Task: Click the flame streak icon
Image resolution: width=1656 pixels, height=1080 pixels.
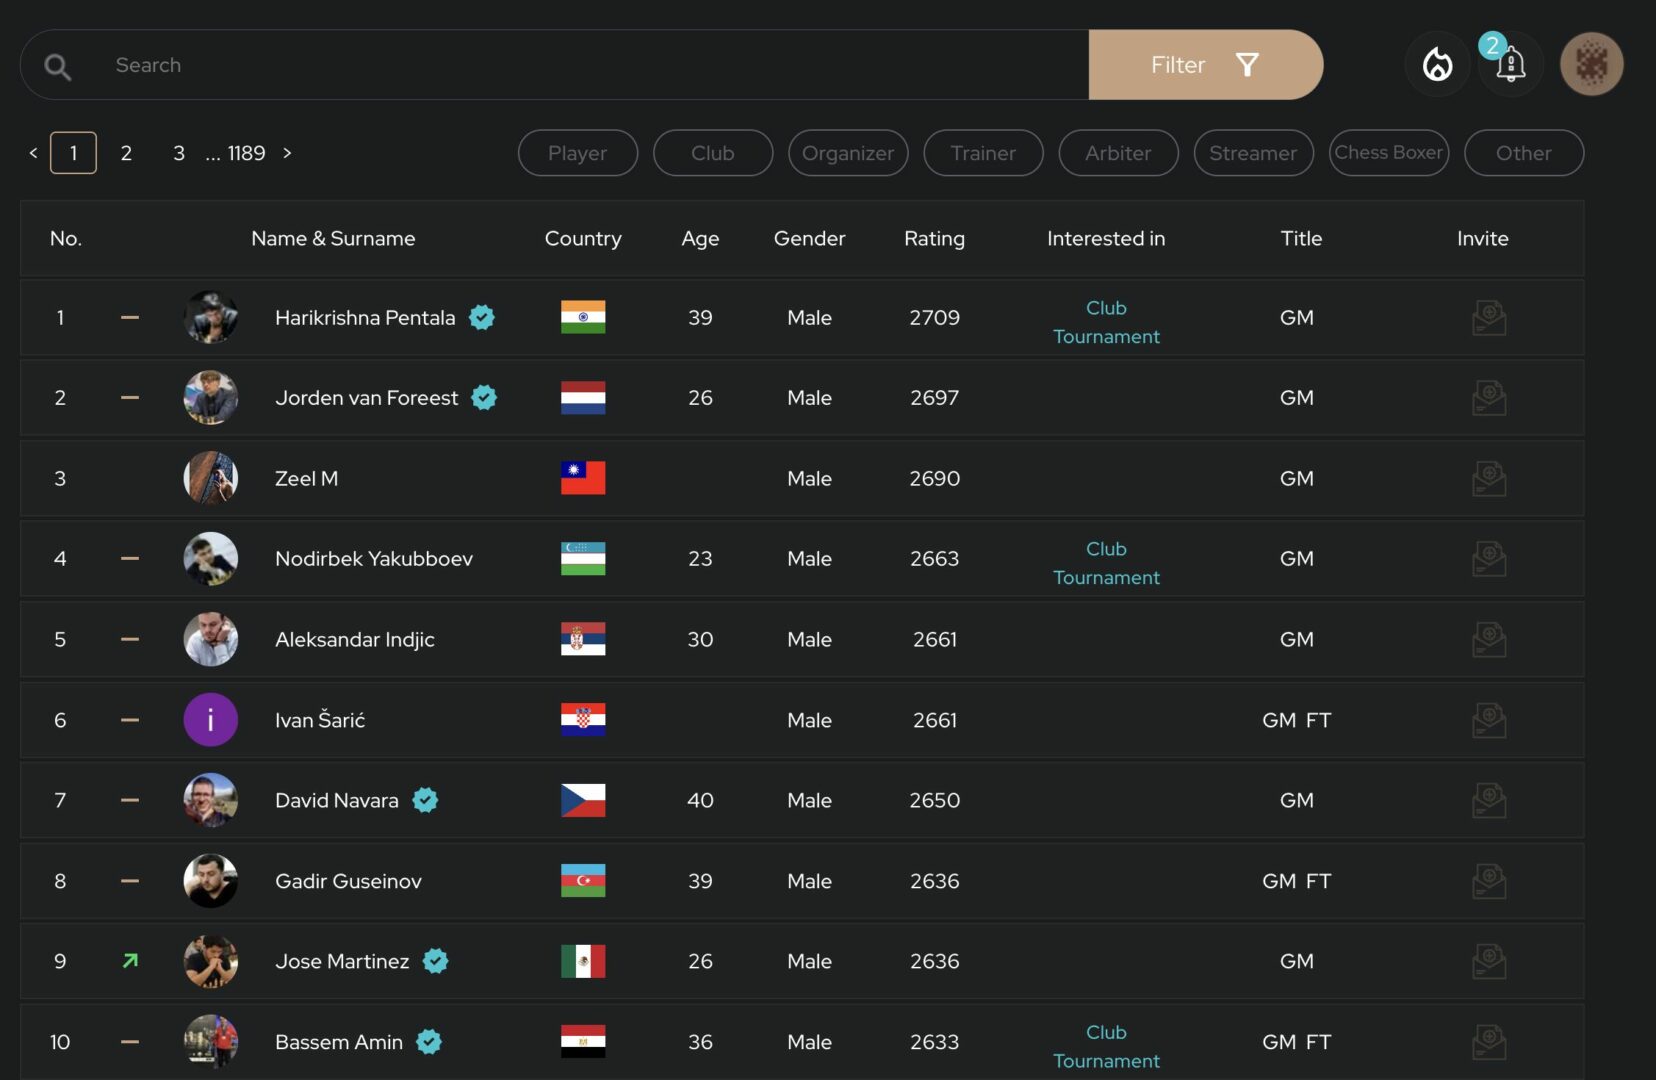Action: (1437, 65)
